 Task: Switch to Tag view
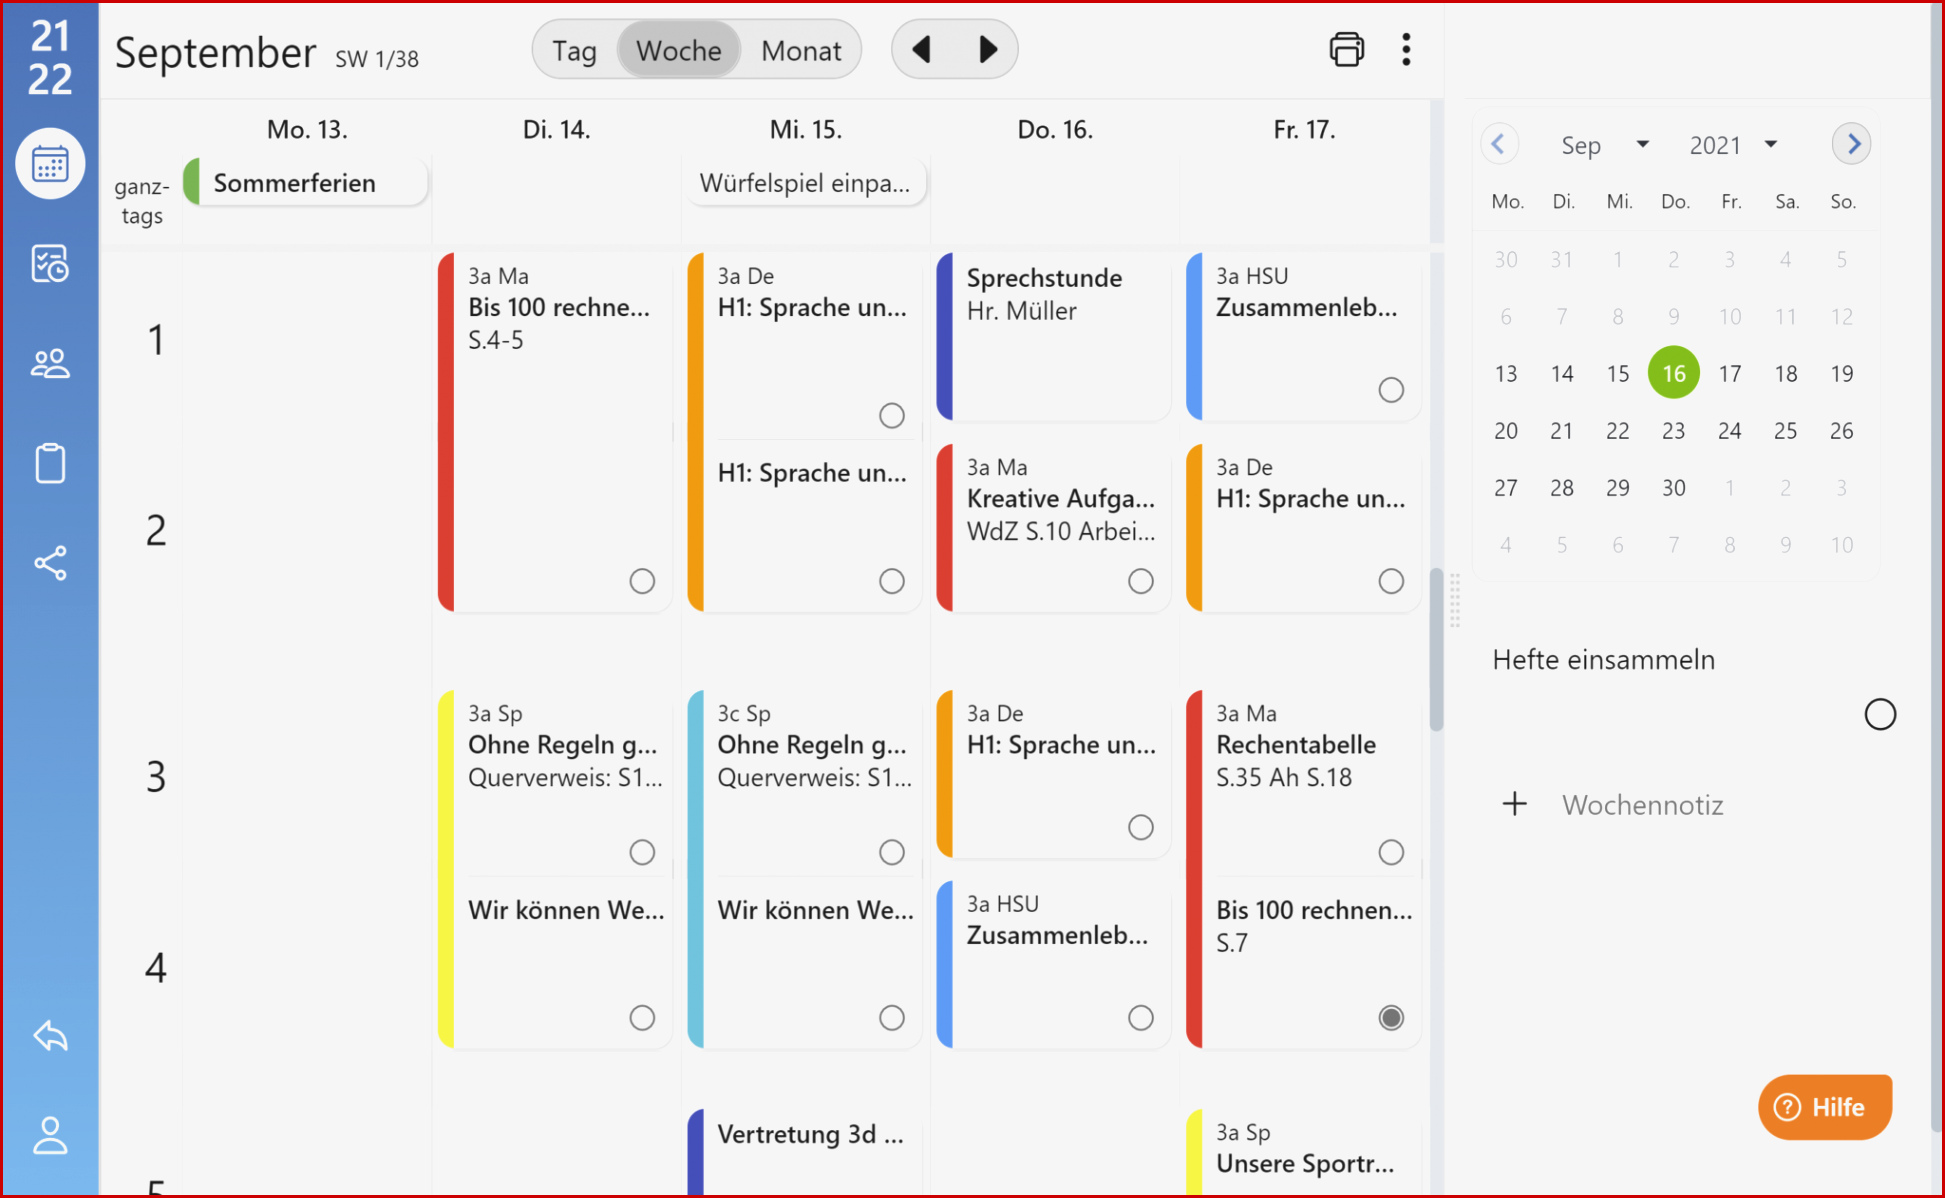tap(575, 50)
